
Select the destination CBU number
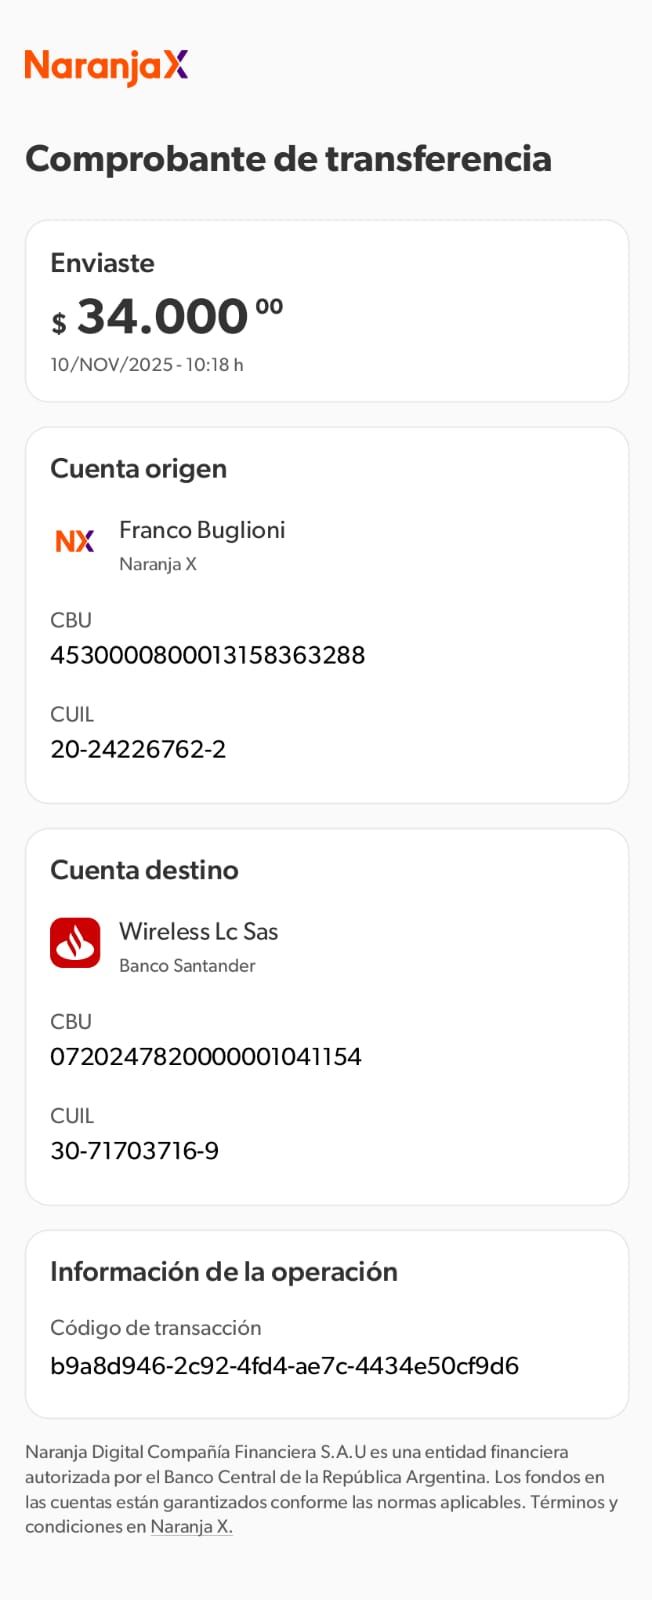(205, 1056)
